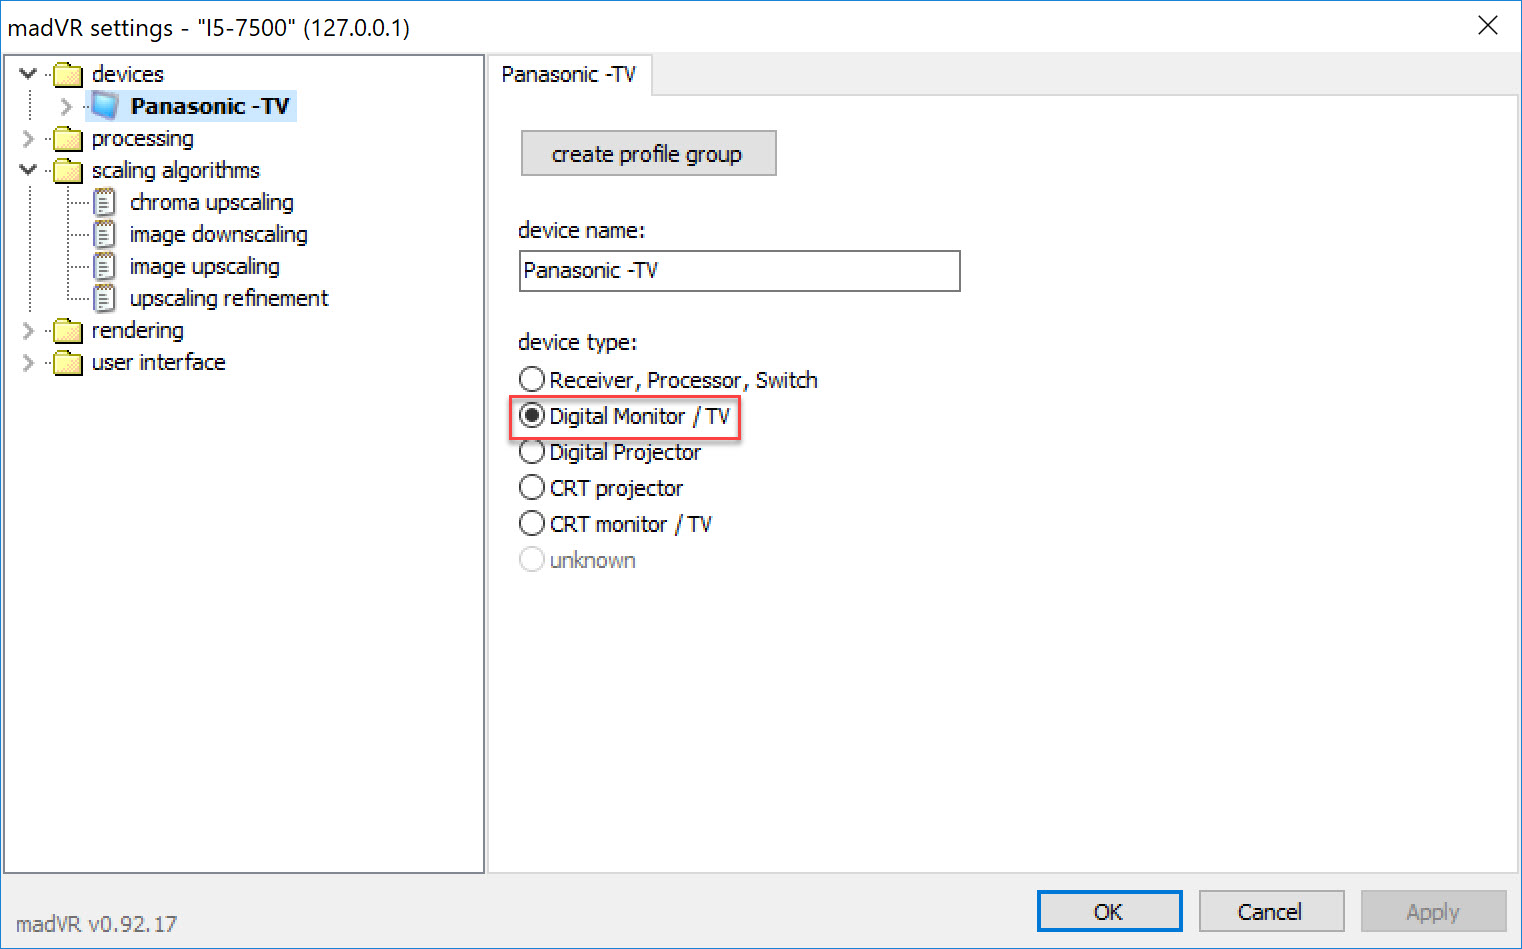This screenshot has width=1522, height=949.
Task: Click the image upscaling page icon
Action: point(104,267)
